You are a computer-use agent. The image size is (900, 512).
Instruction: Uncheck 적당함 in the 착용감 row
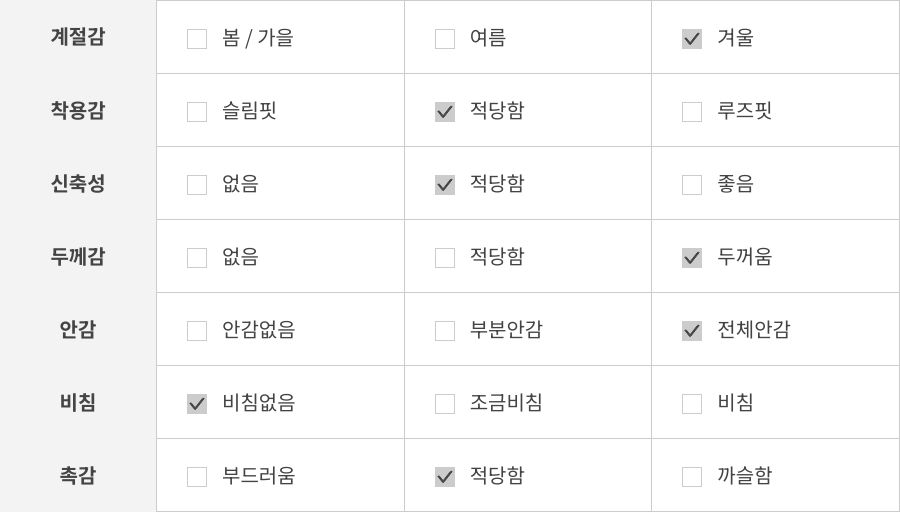click(445, 112)
